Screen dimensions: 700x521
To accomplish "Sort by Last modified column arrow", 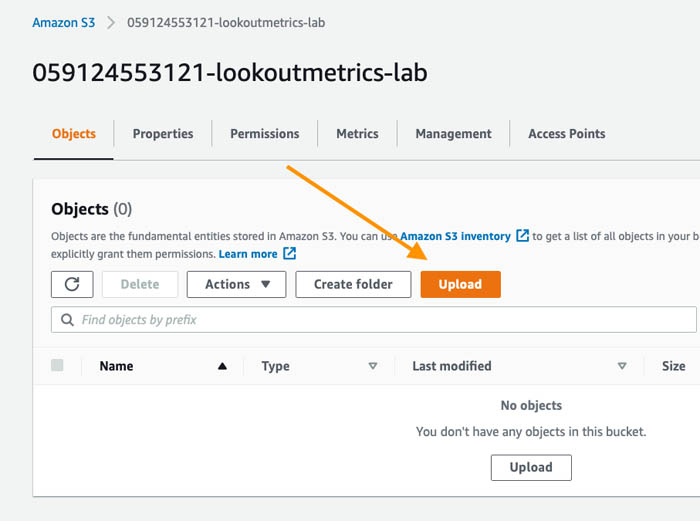I will point(622,366).
